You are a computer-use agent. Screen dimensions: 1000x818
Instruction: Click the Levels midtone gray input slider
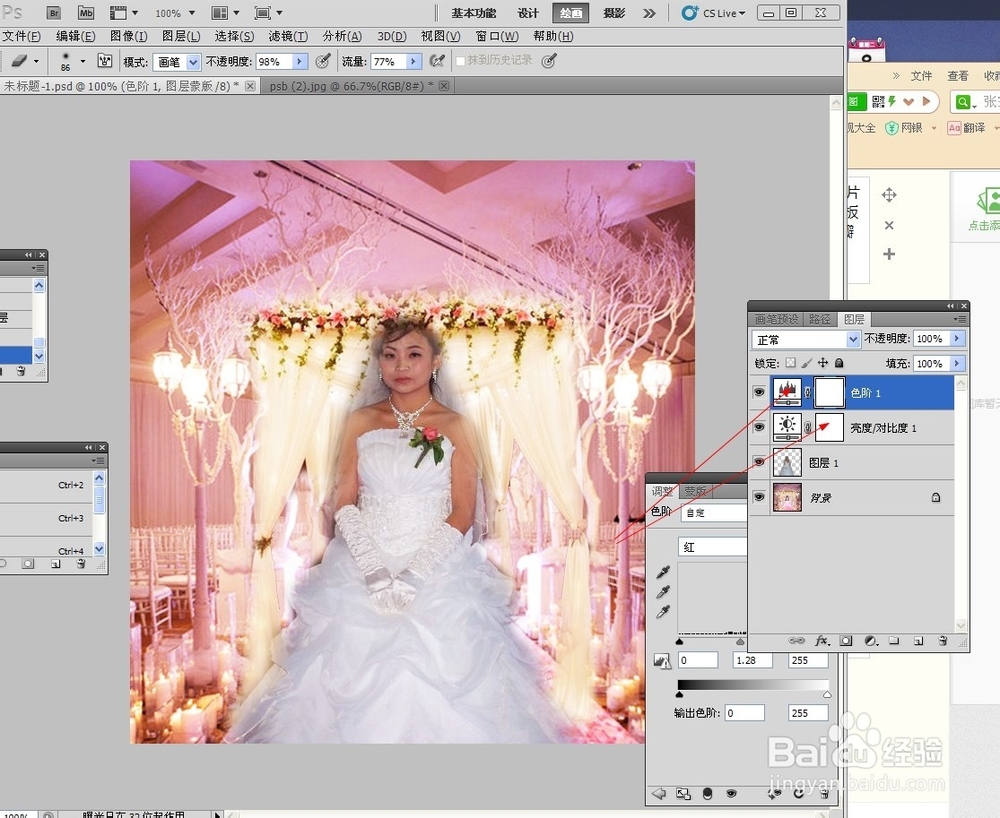740,641
